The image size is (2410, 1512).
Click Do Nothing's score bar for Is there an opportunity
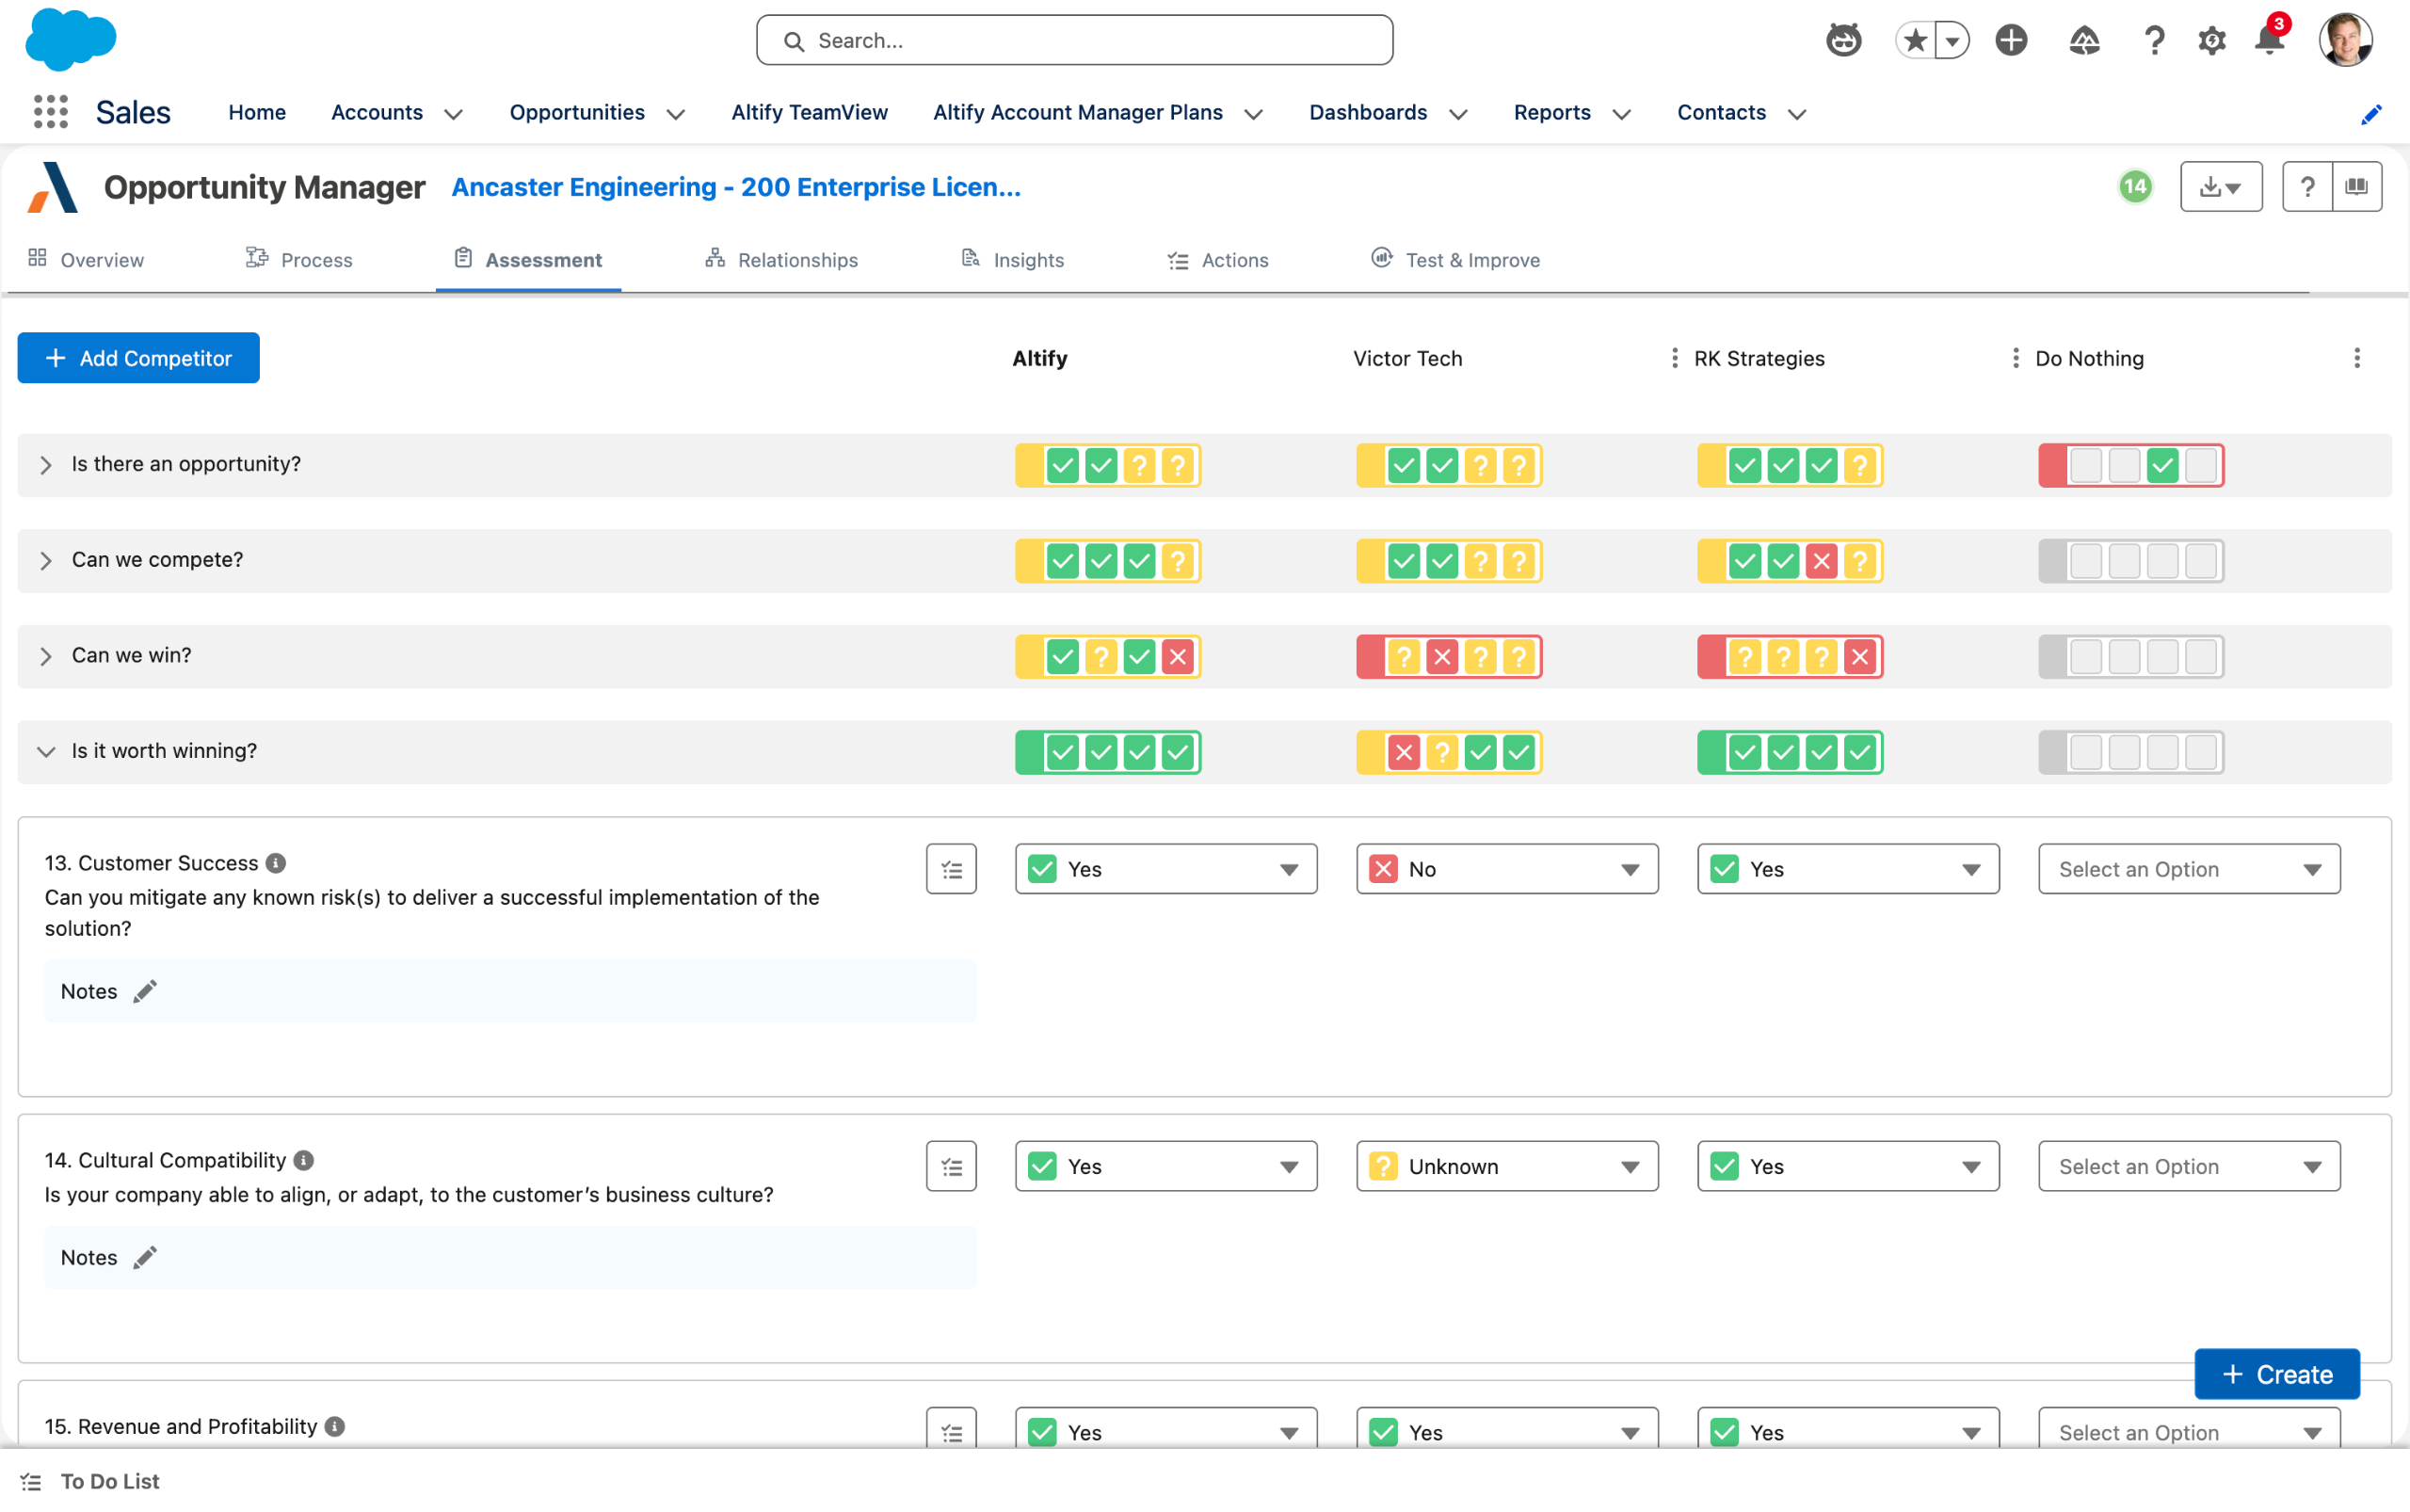click(2131, 466)
